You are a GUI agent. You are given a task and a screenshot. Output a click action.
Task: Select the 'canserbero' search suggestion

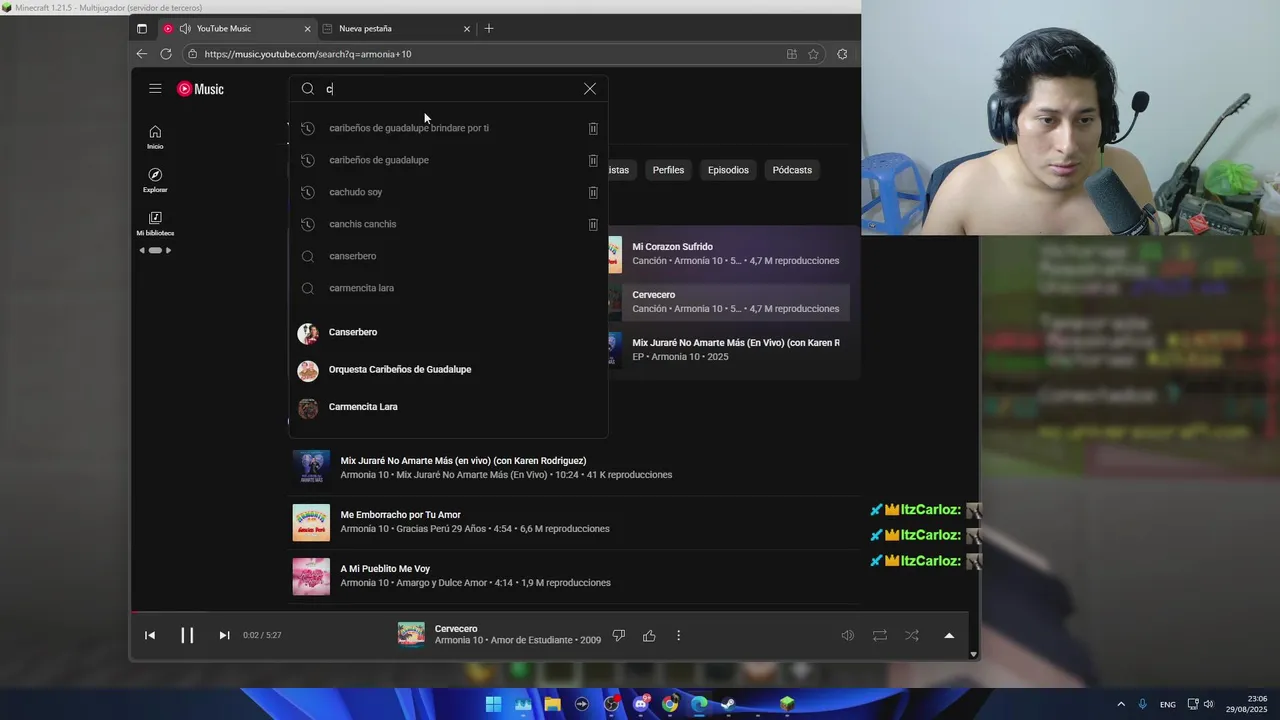(352, 256)
